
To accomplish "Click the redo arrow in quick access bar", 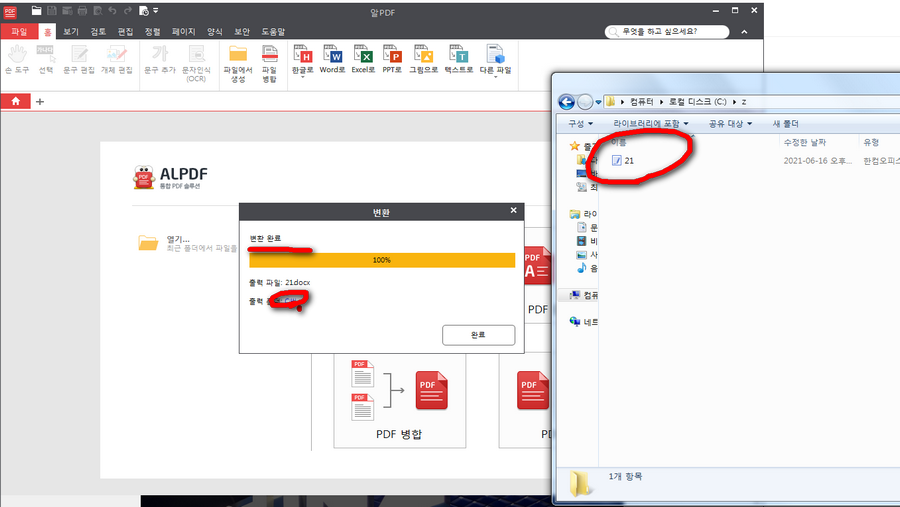I will click(127, 10).
